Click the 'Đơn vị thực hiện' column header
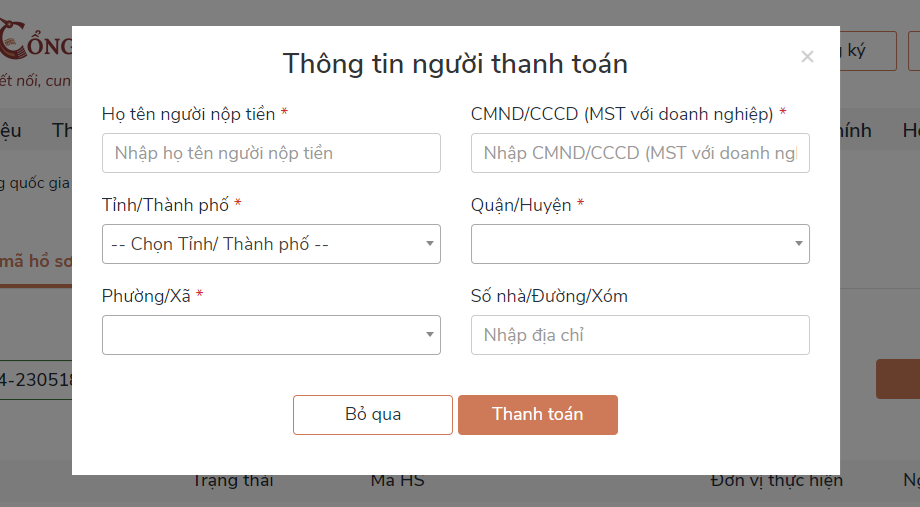Viewport: 920px width, 507px height. pos(776,481)
